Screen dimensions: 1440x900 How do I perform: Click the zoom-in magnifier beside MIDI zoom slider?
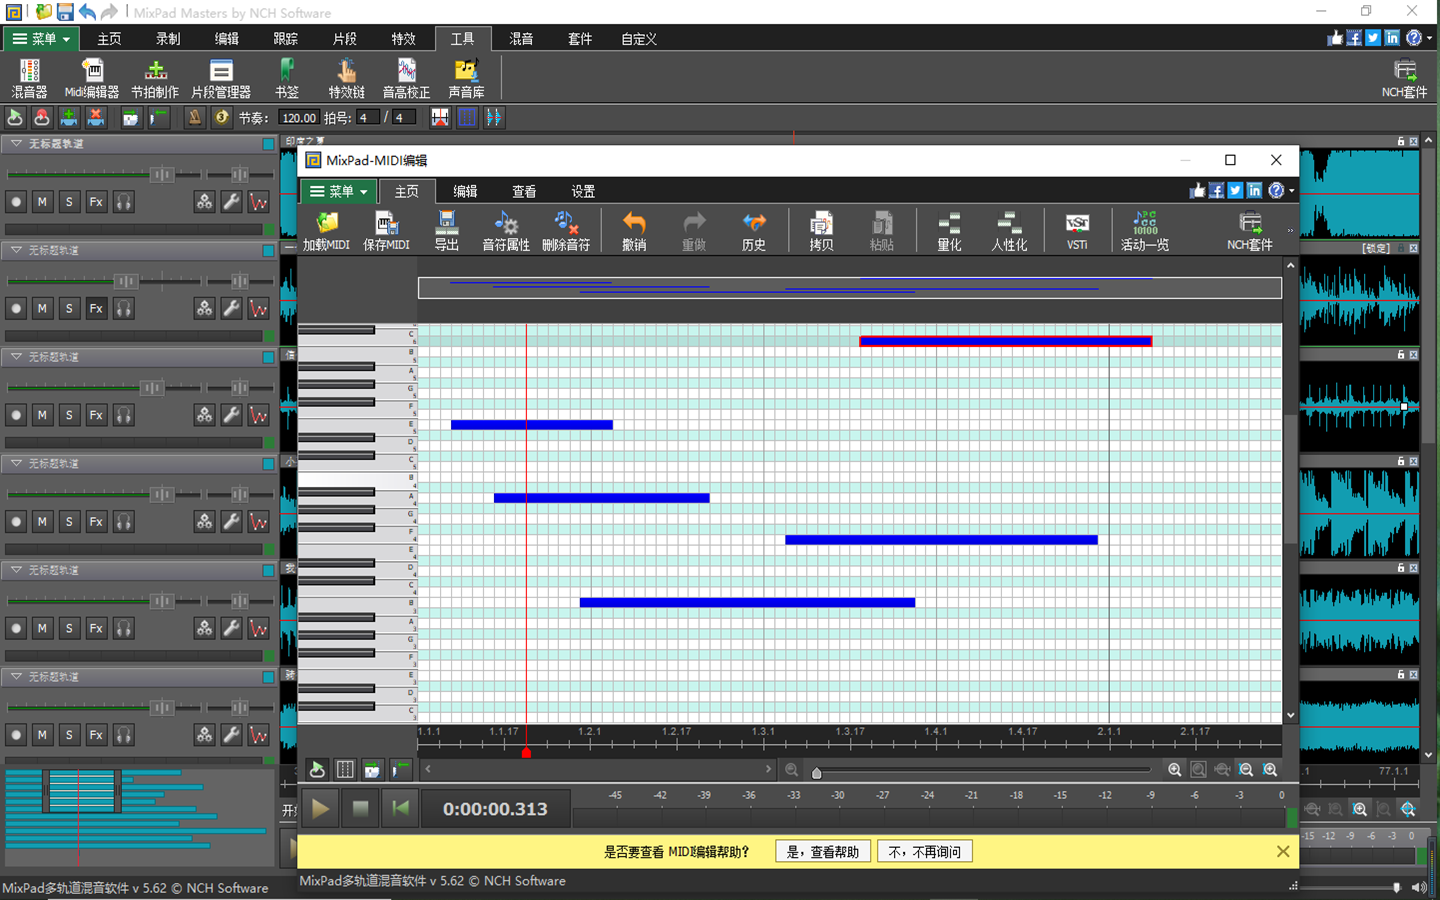(x=1174, y=770)
